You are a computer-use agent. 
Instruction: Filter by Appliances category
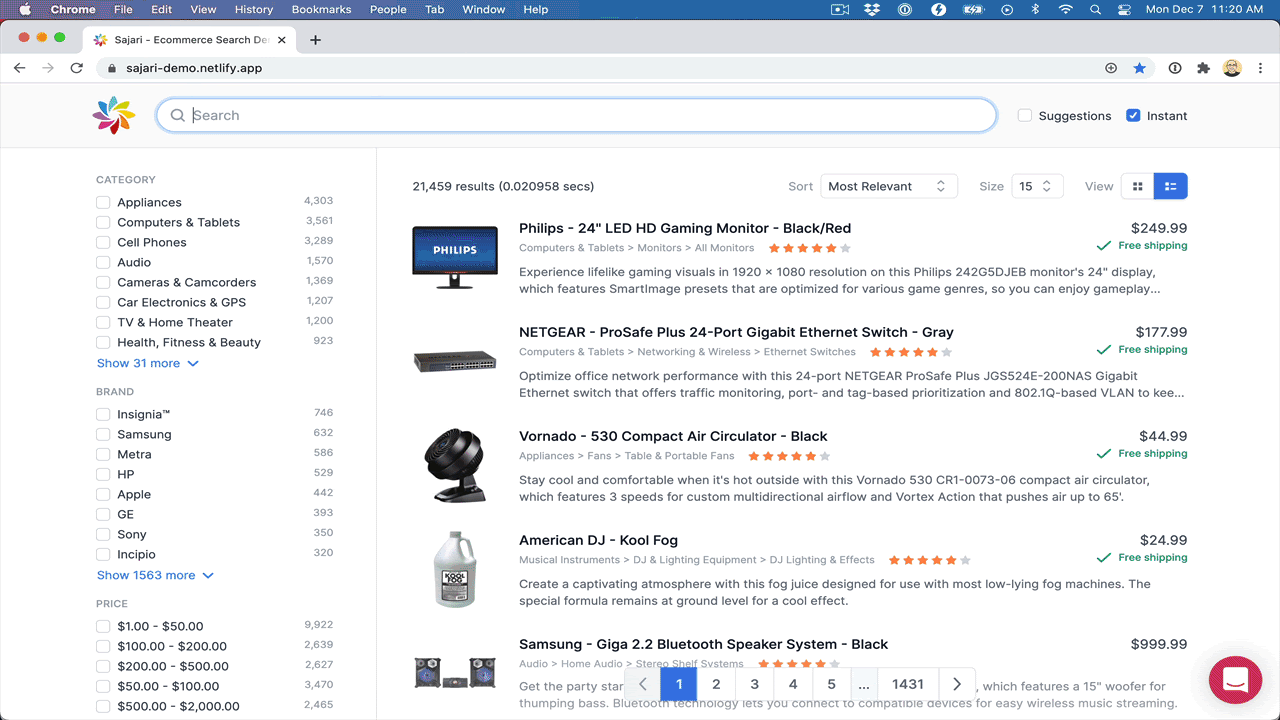click(x=103, y=202)
